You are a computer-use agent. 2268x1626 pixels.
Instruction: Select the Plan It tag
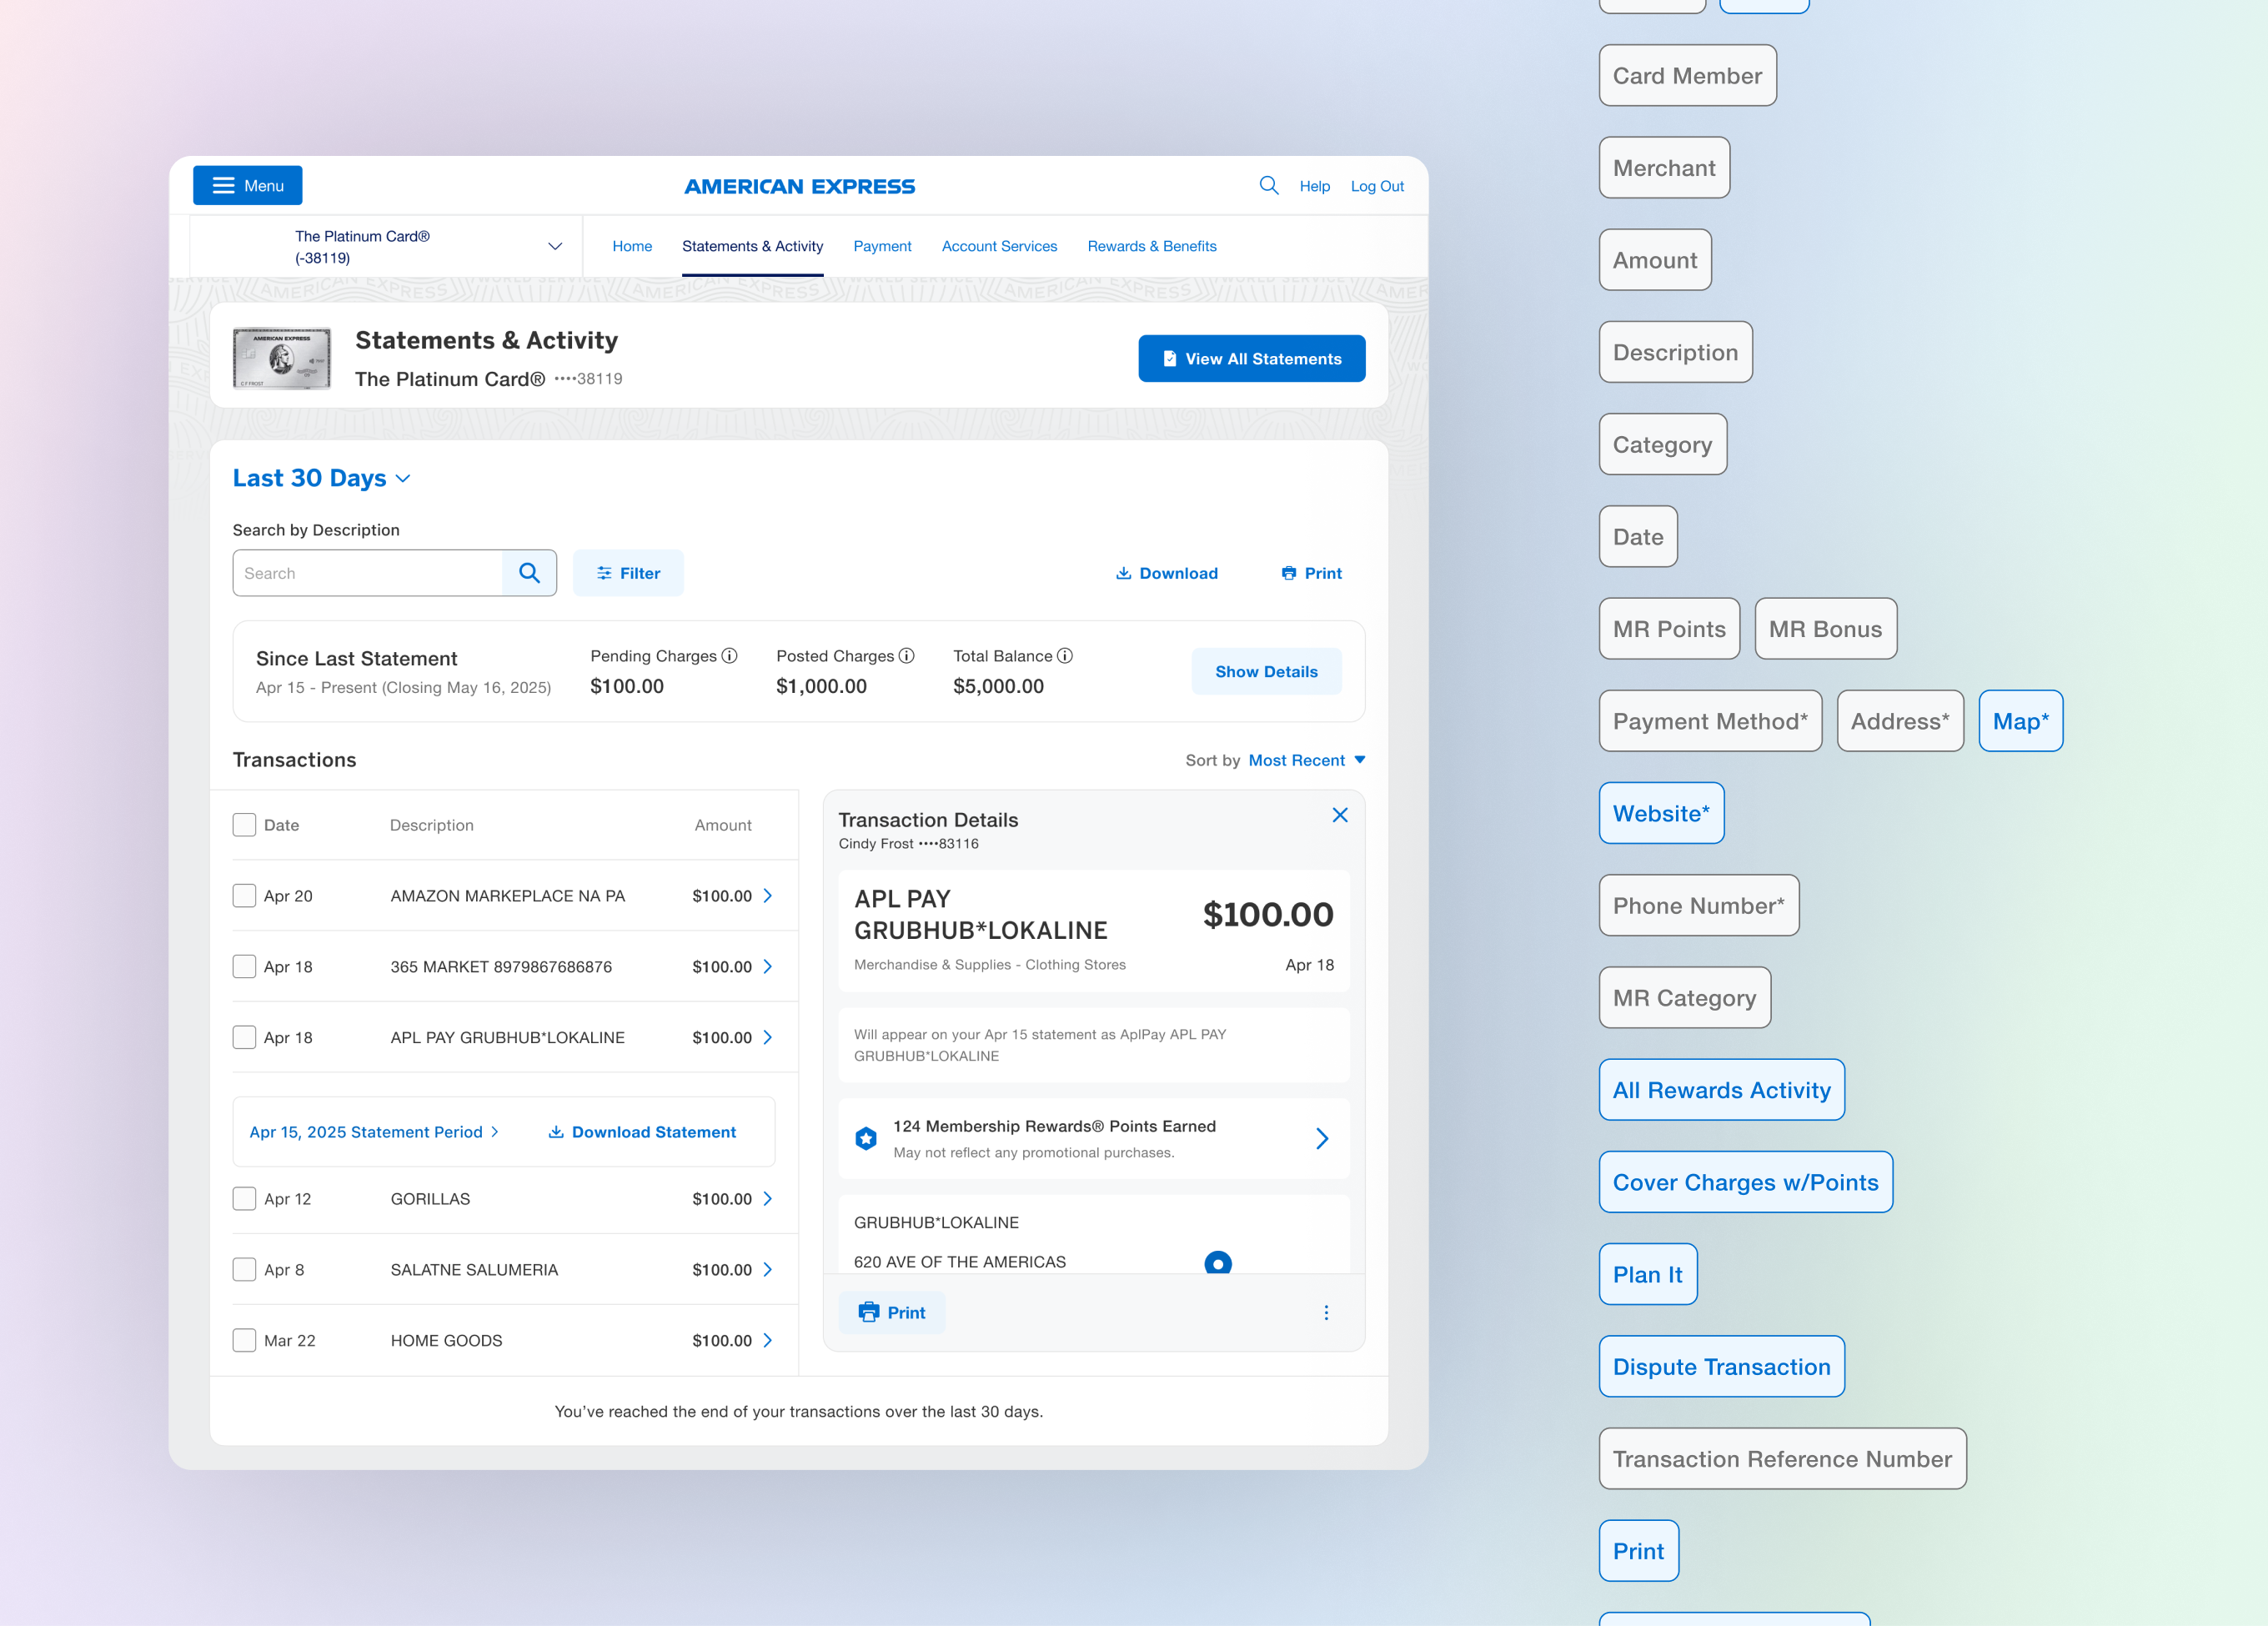1647,1274
